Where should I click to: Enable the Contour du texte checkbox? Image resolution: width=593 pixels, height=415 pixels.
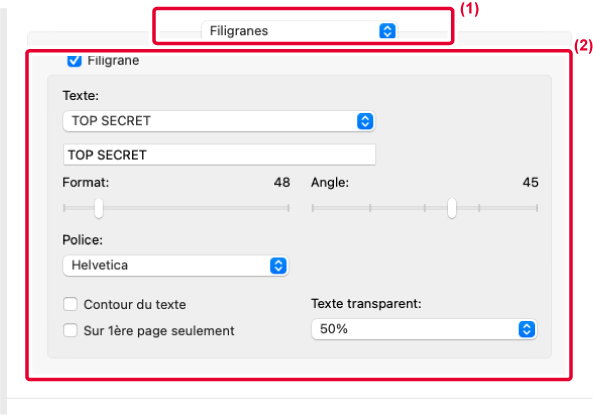click(x=70, y=304)
